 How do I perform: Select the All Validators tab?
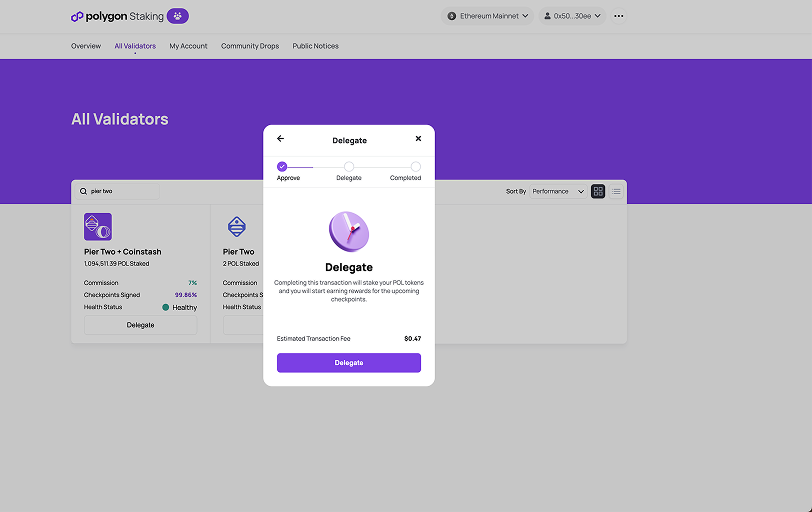click(x=135, y=46)
